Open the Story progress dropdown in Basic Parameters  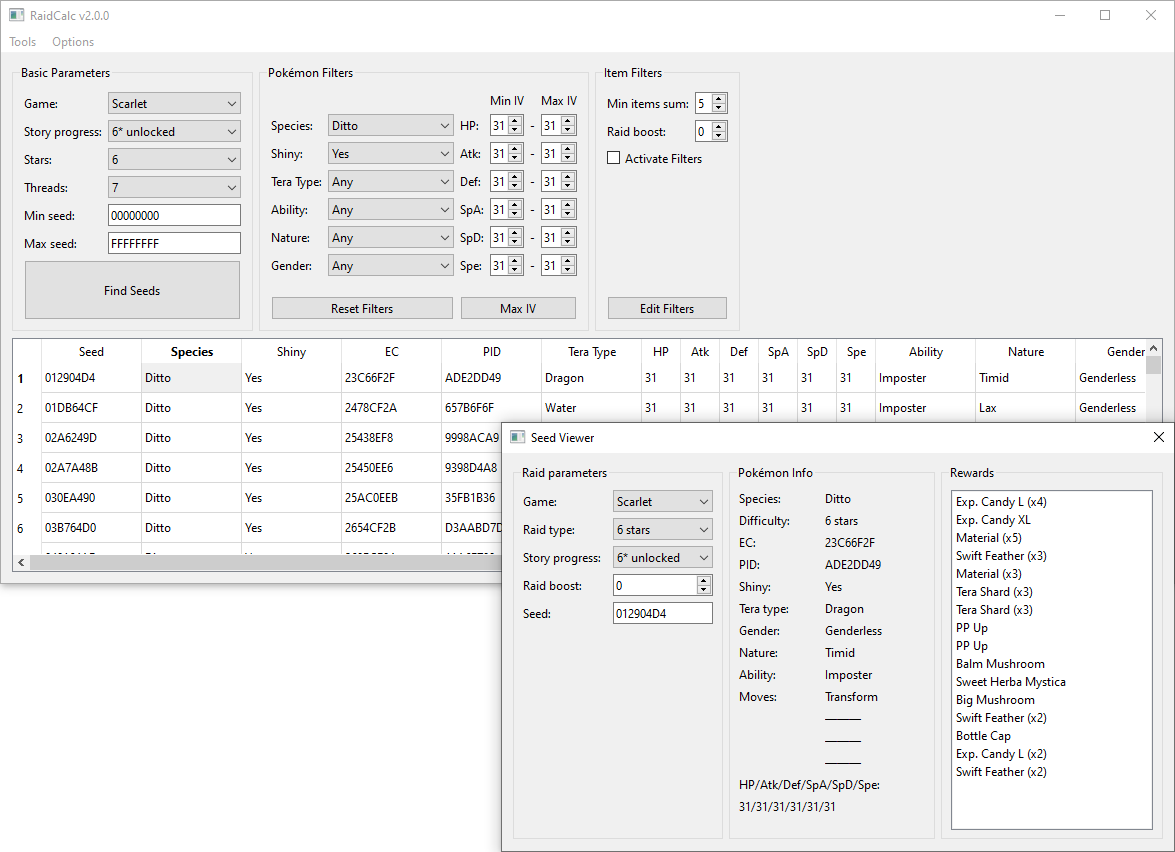point(174,131)
